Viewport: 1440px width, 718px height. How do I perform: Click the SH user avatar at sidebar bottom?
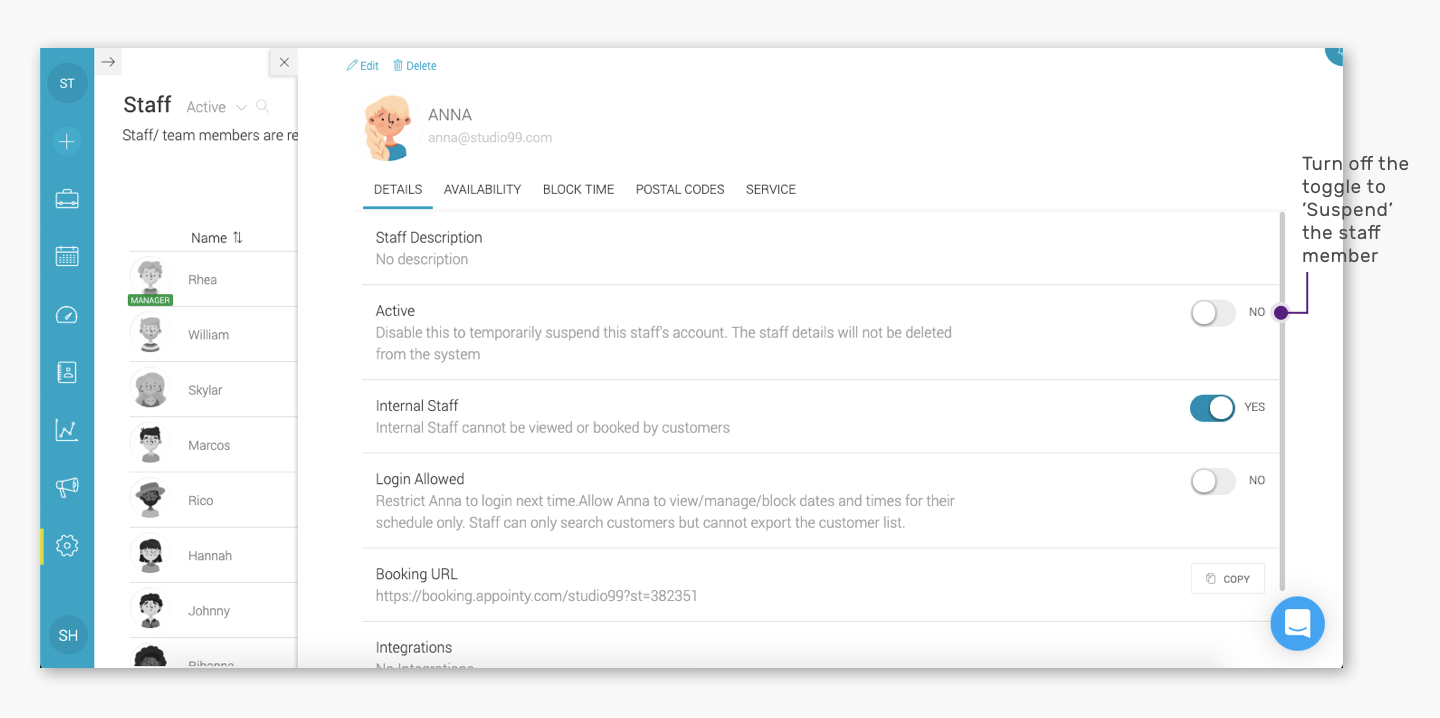[68, 635]
